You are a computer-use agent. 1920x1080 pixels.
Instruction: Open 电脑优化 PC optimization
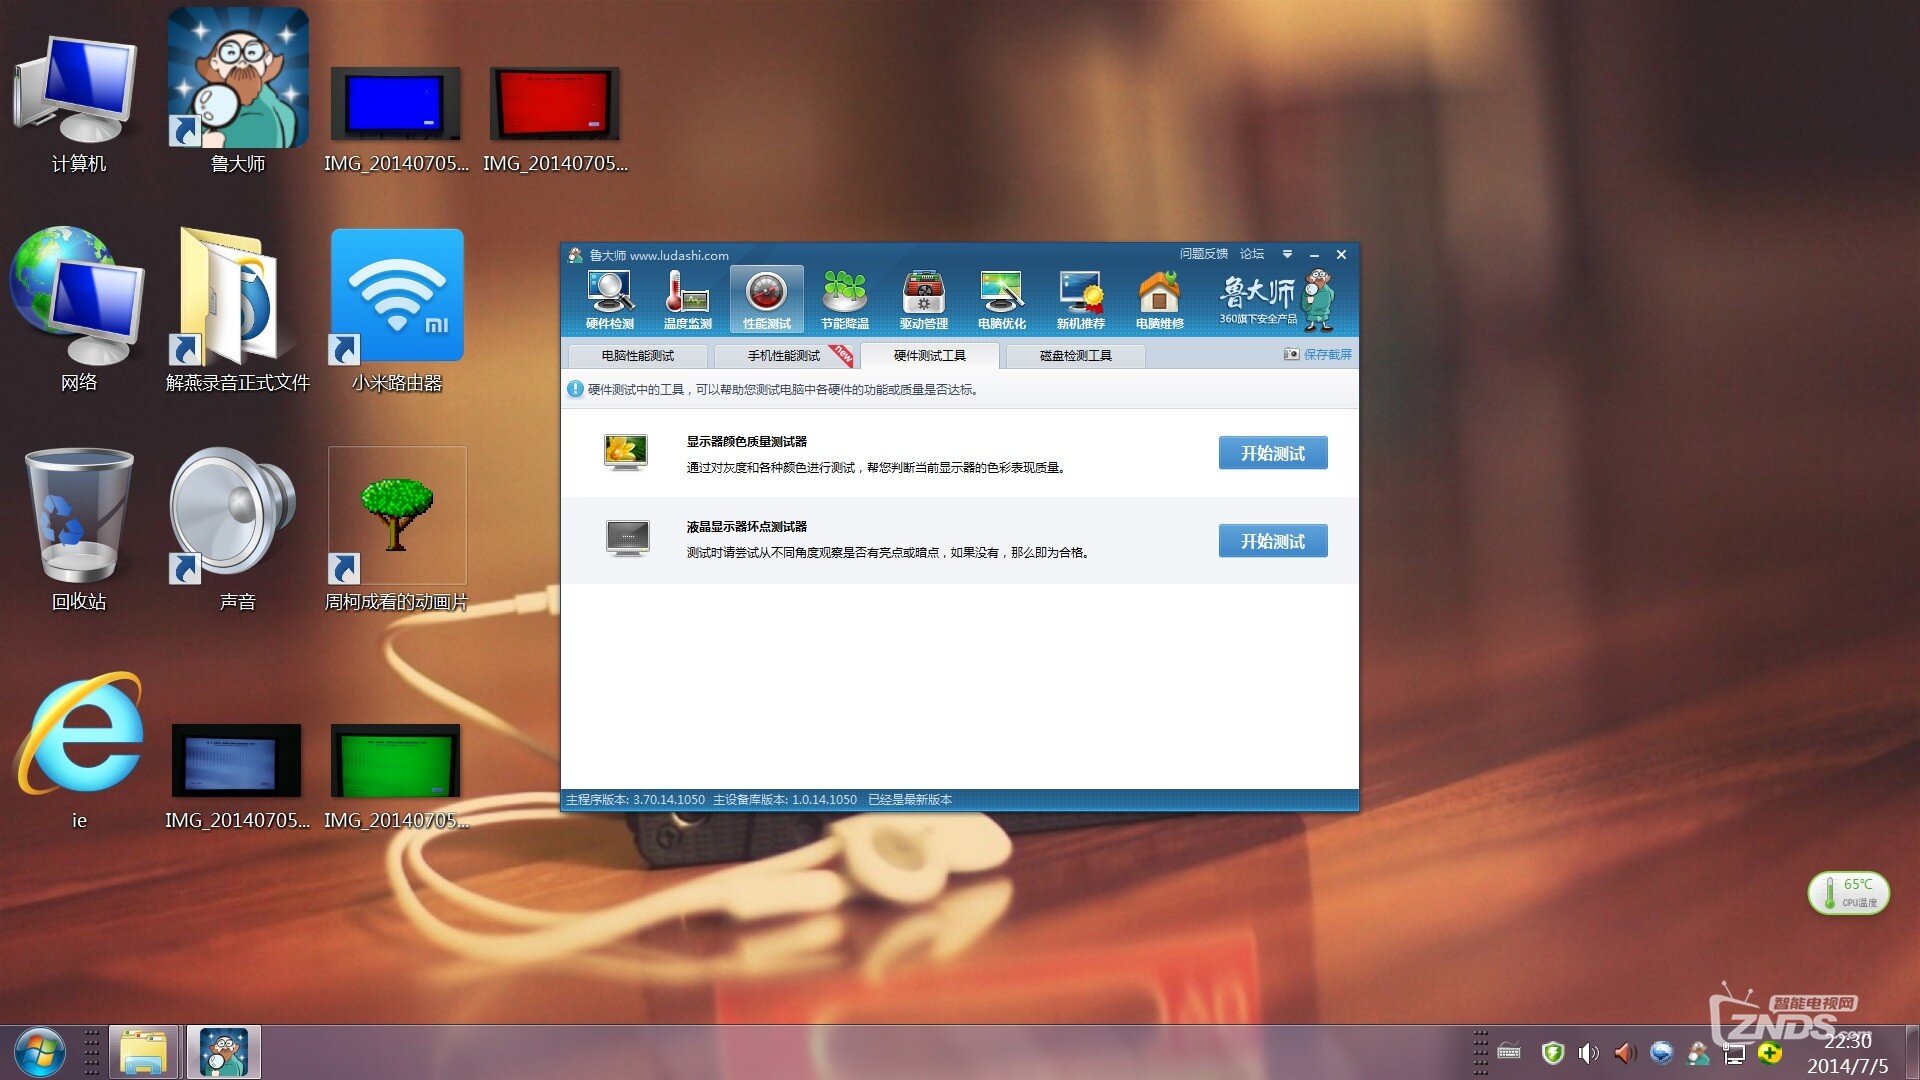(1002, 299)
